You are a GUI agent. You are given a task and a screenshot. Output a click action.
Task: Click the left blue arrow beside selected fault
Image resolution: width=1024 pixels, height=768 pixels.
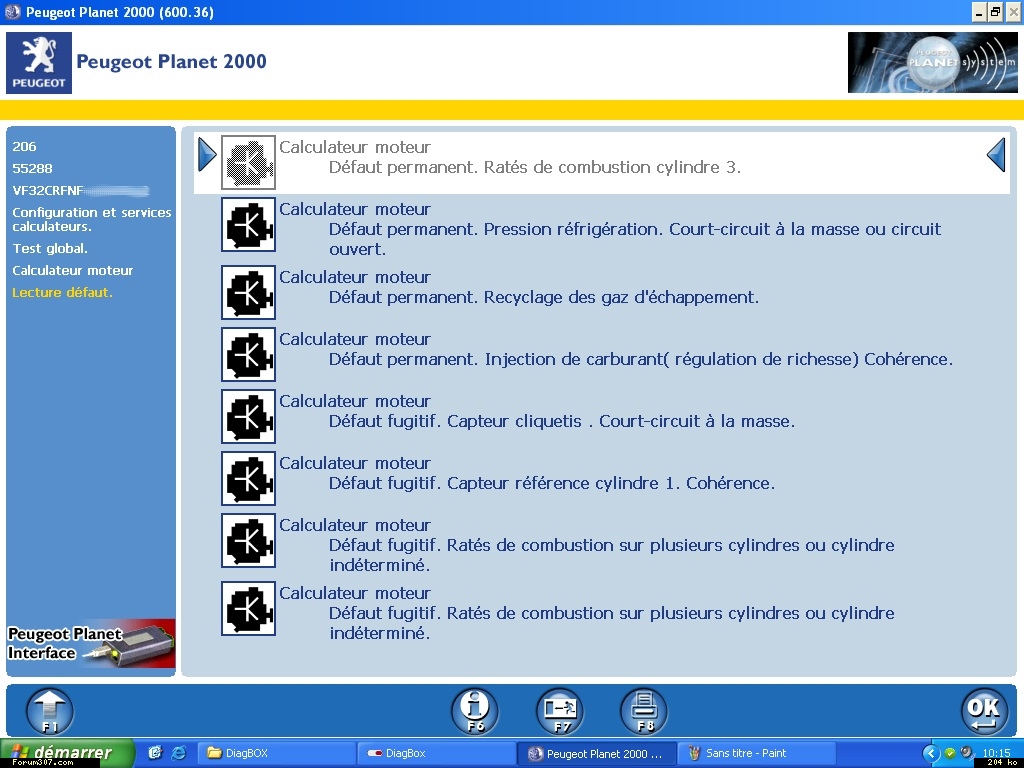(207, 155)
